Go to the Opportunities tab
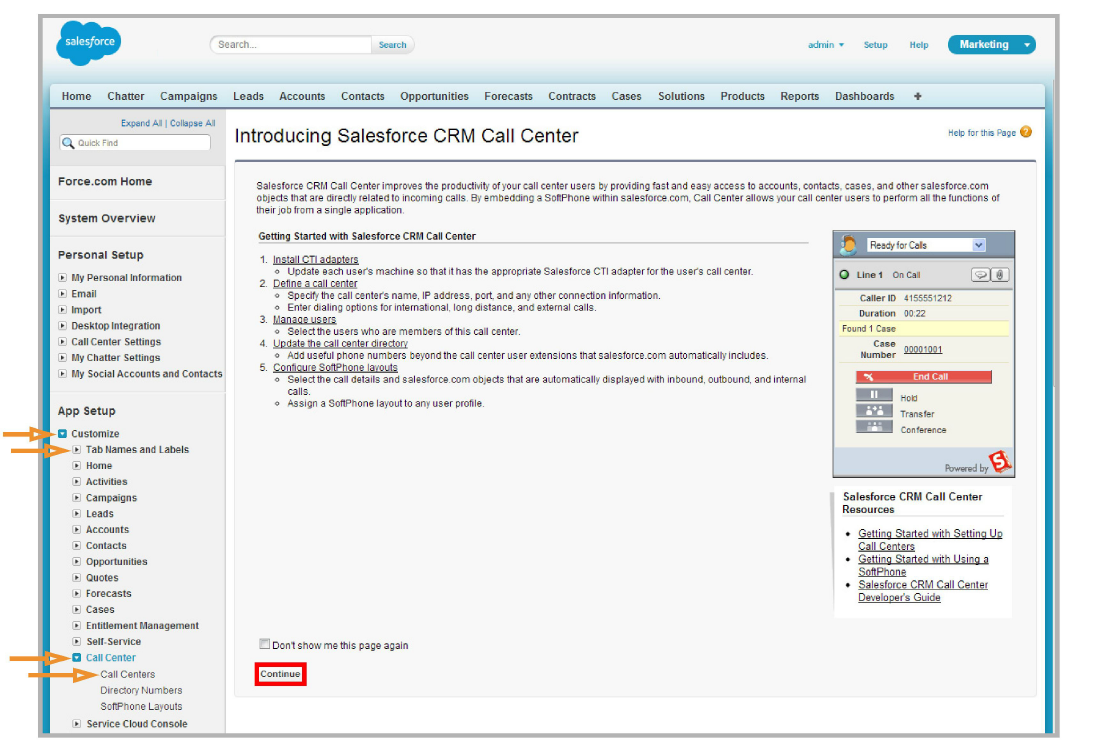 [x=434, y=96]
